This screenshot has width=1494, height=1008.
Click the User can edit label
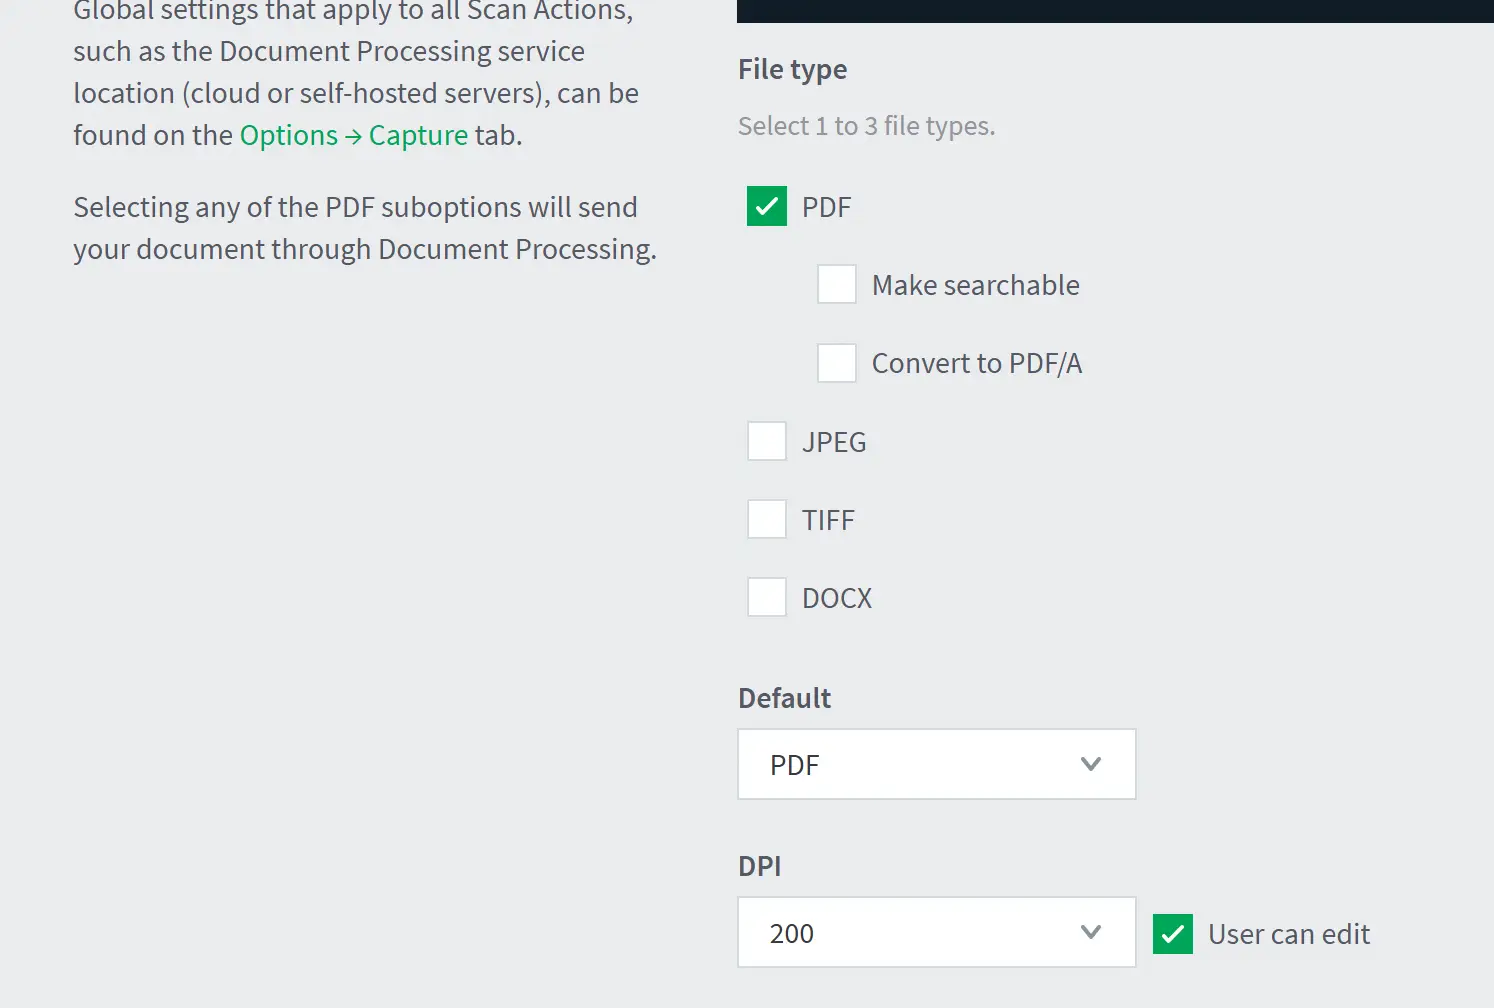[x=1288, y=934]
